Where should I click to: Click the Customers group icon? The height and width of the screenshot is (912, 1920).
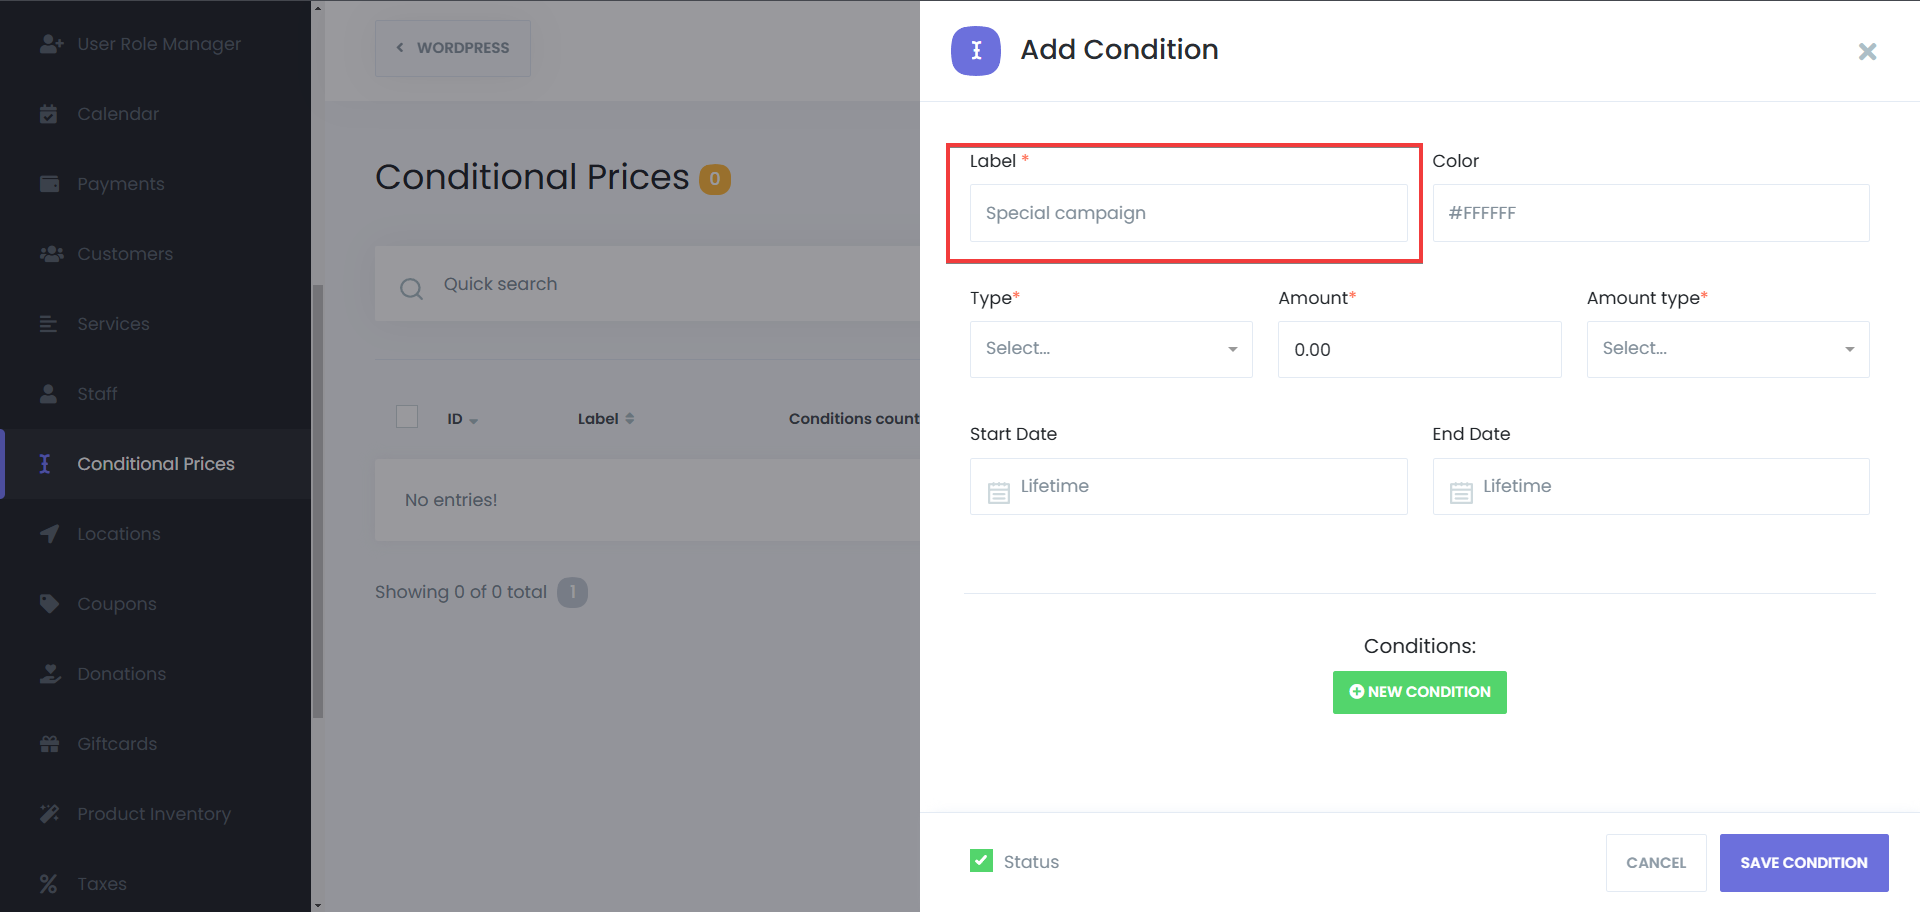pos(51,254)
